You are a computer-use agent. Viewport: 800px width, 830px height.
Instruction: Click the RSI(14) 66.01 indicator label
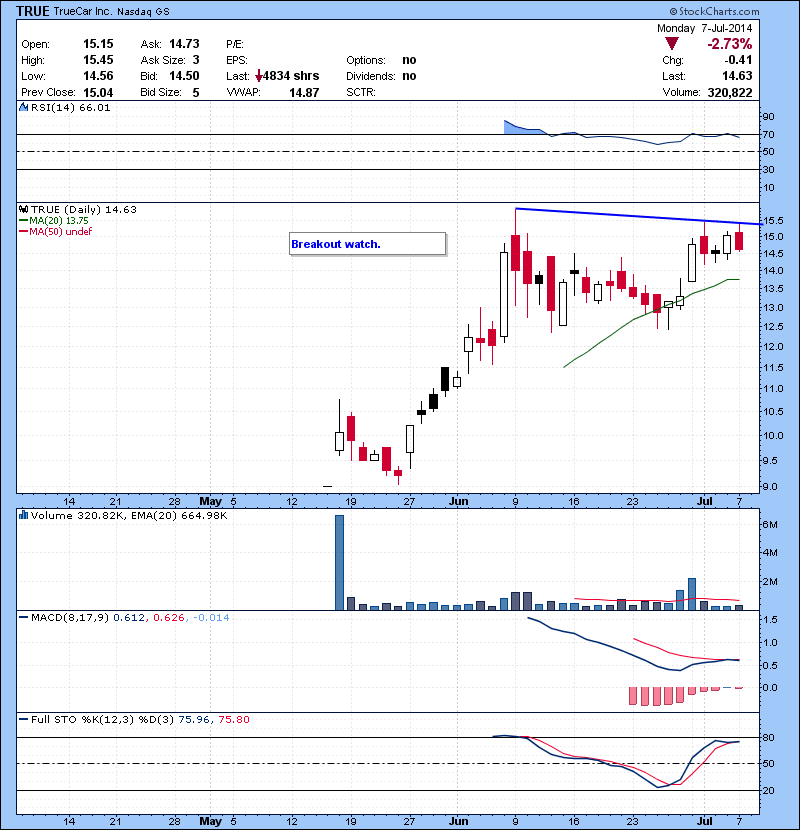pos(70,107)
